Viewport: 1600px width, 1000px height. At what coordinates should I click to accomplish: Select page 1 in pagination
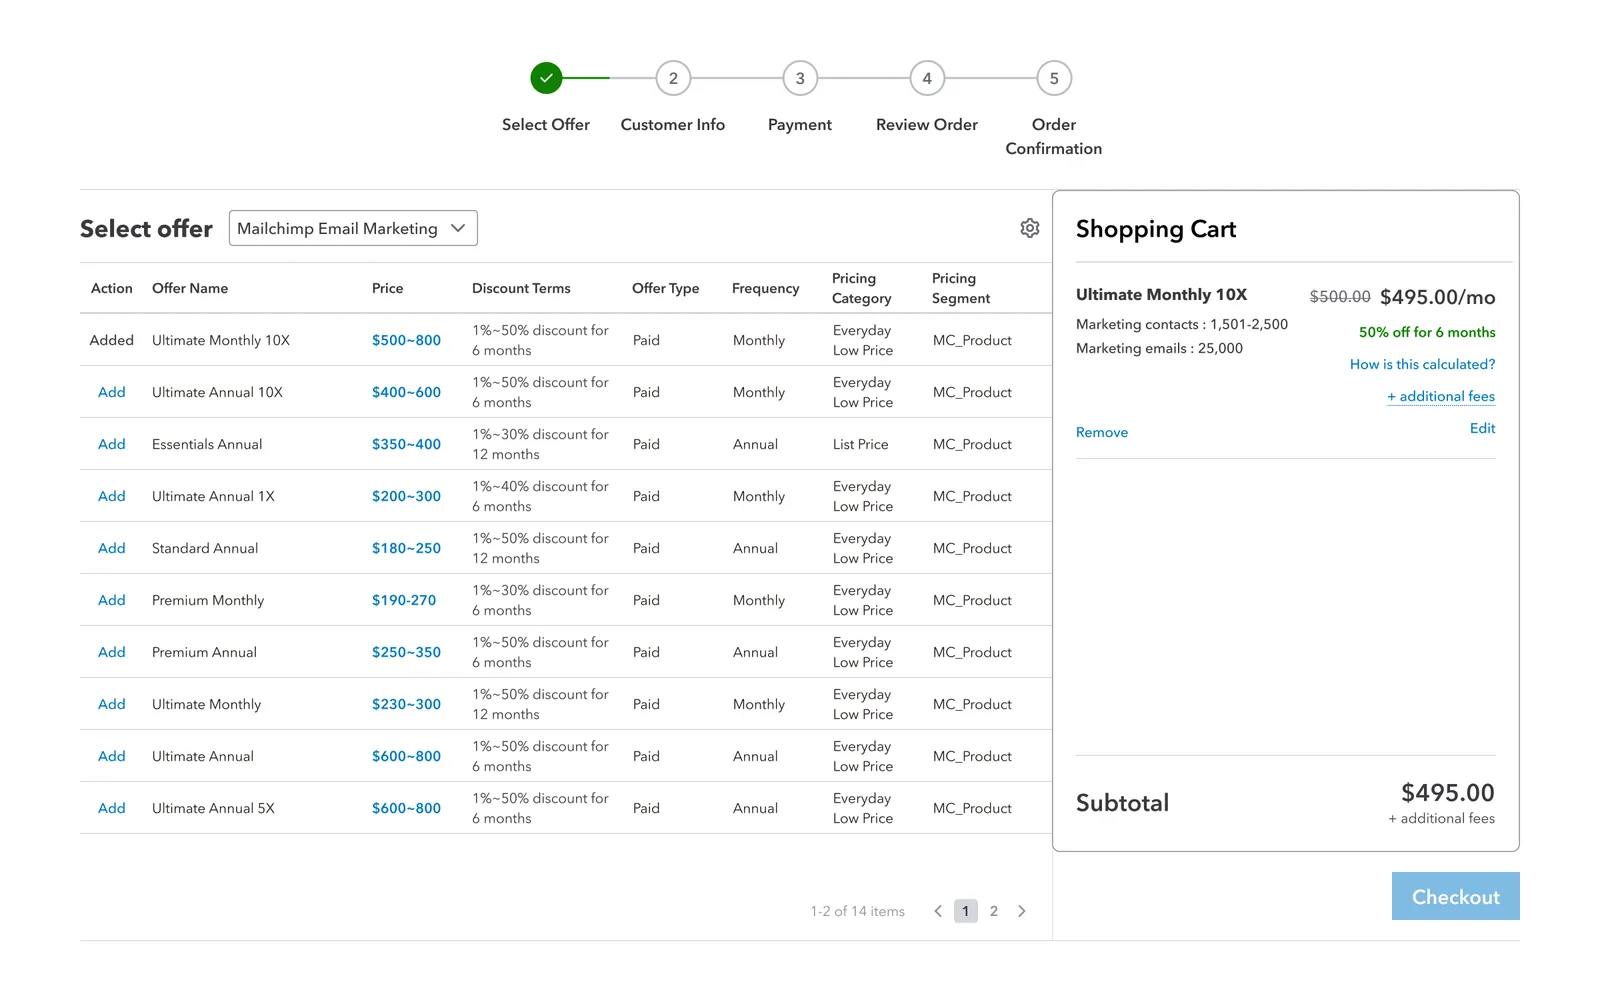[x=966, y=911]
